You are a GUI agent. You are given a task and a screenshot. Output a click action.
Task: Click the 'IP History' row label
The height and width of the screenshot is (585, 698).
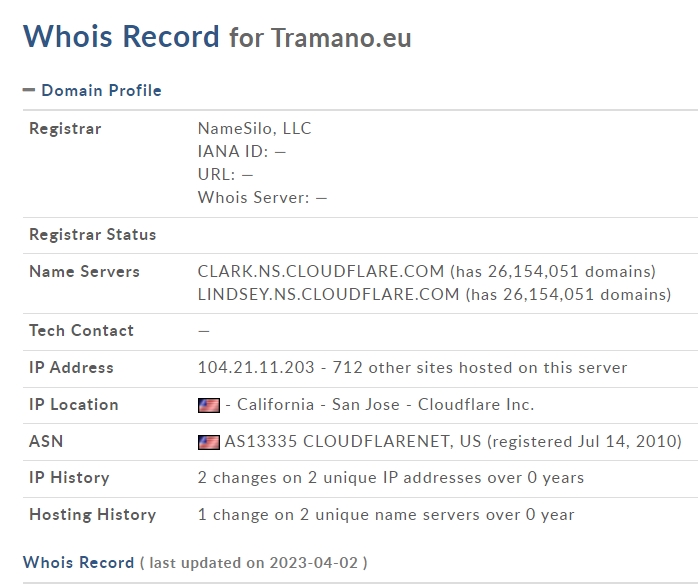click(69, 478)
